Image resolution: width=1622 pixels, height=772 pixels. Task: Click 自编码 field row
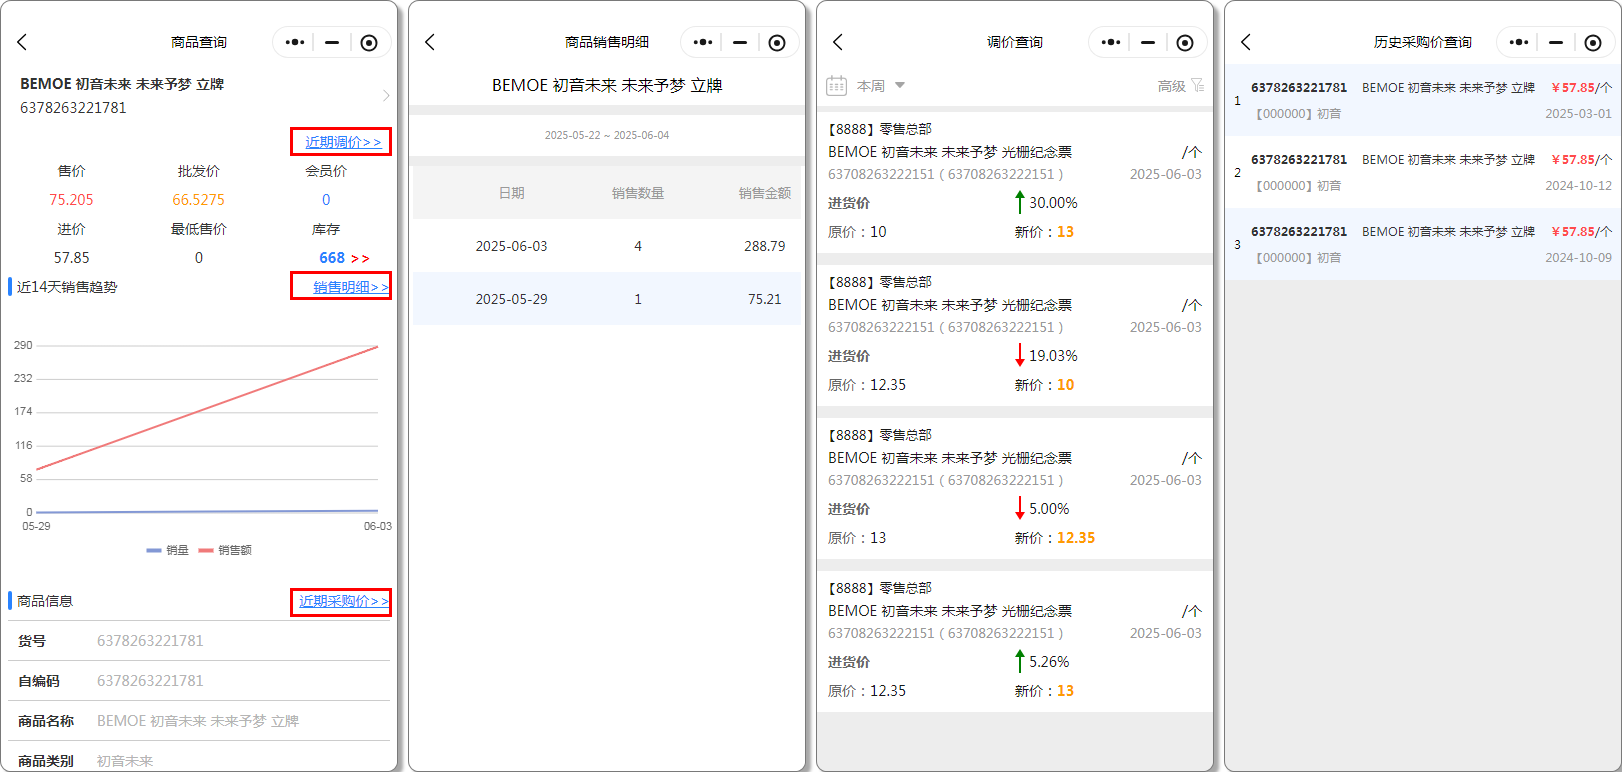tap(199, 681)
